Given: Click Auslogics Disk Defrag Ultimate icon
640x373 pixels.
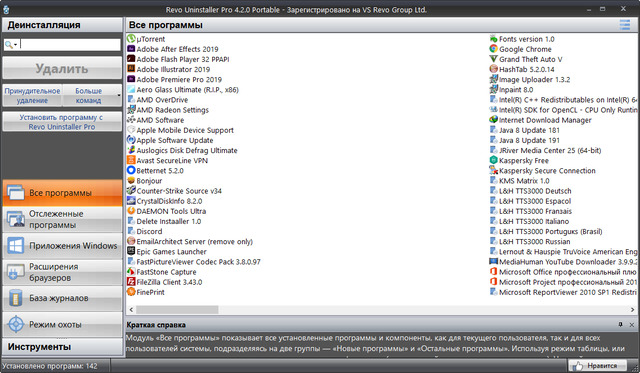Looking at the screenshot, I should tap(131, 150).
